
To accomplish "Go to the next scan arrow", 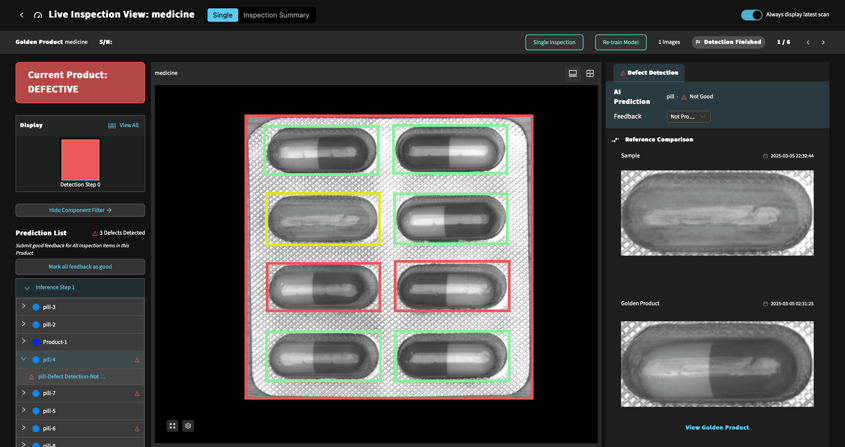I will coord(823,42).
